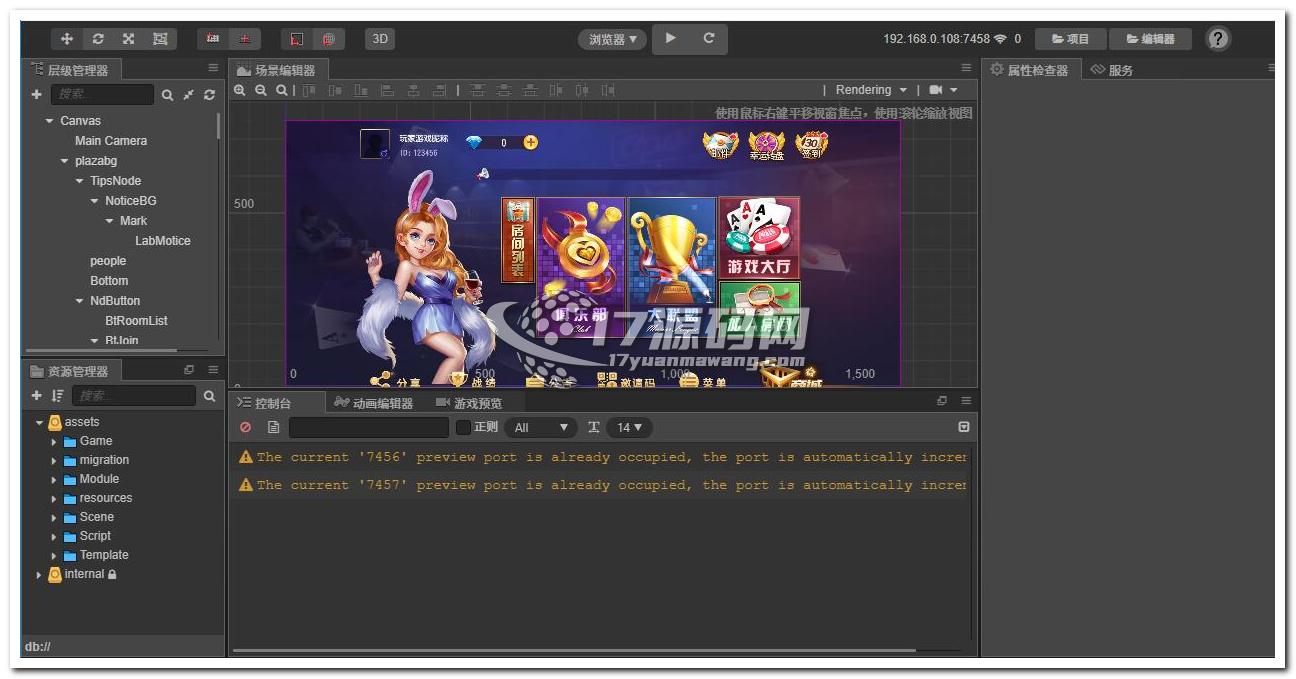Clear the console log output

pos(246,427)
